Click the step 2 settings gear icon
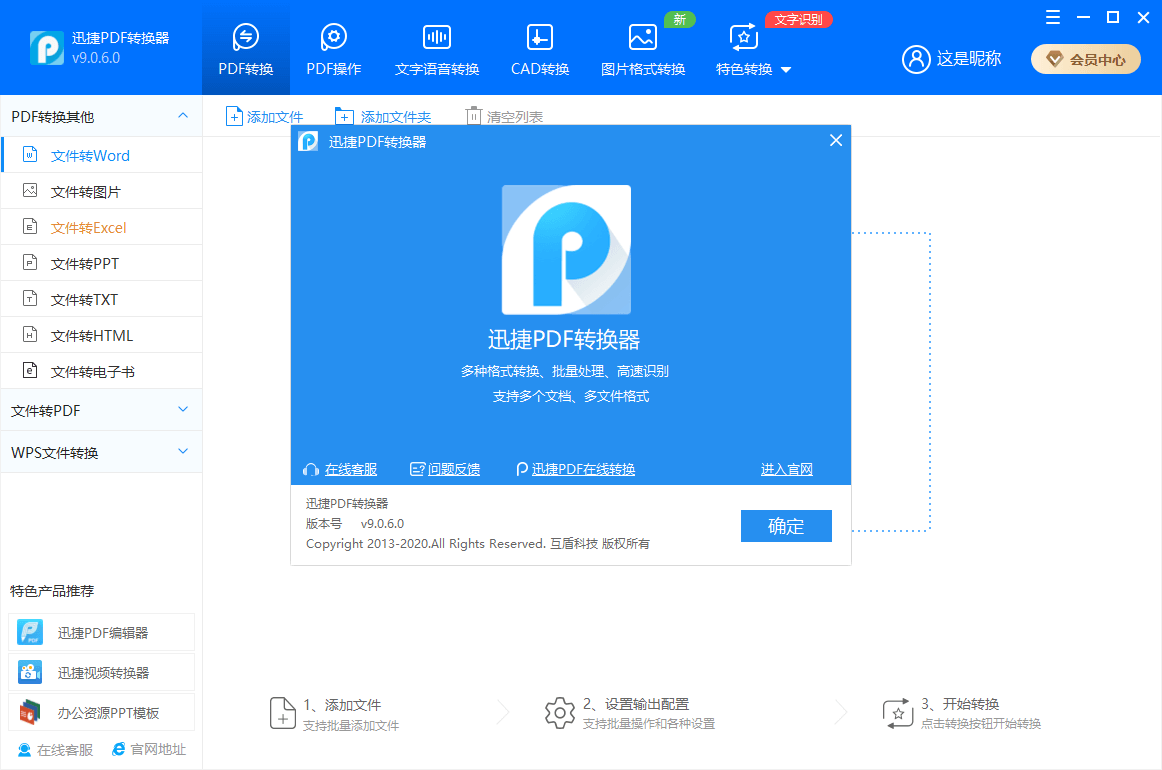The width and height of the screenshot is (1162, 770). [560, 713]
